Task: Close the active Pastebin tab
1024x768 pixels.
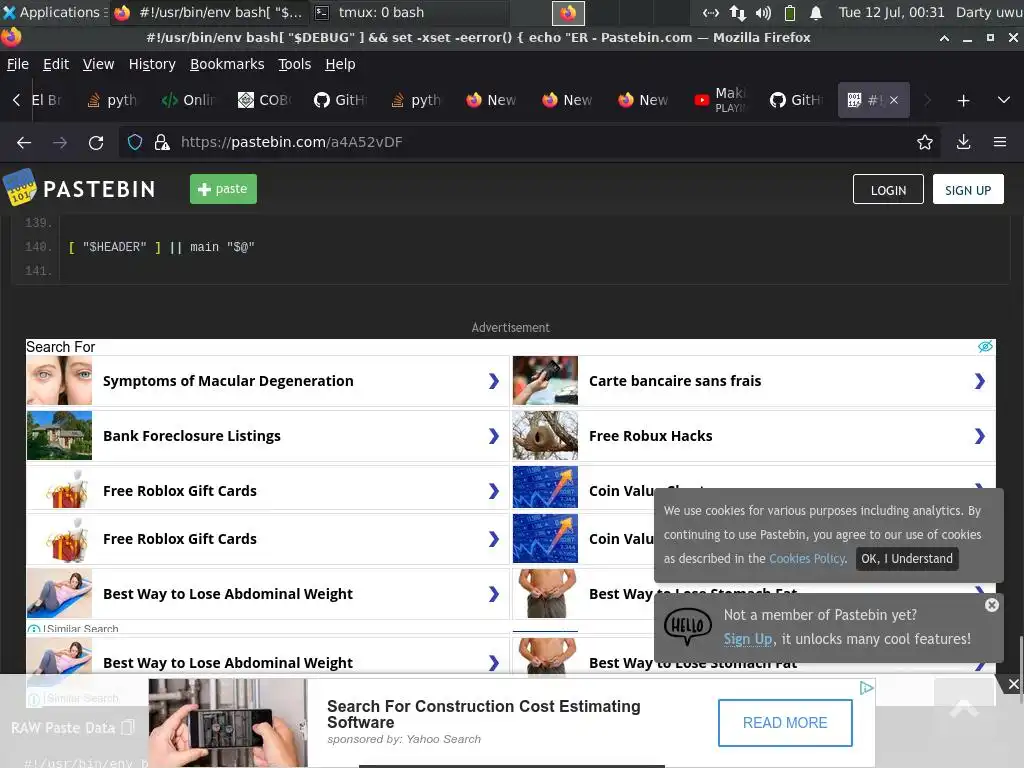Action: click(x=894, y=100)
